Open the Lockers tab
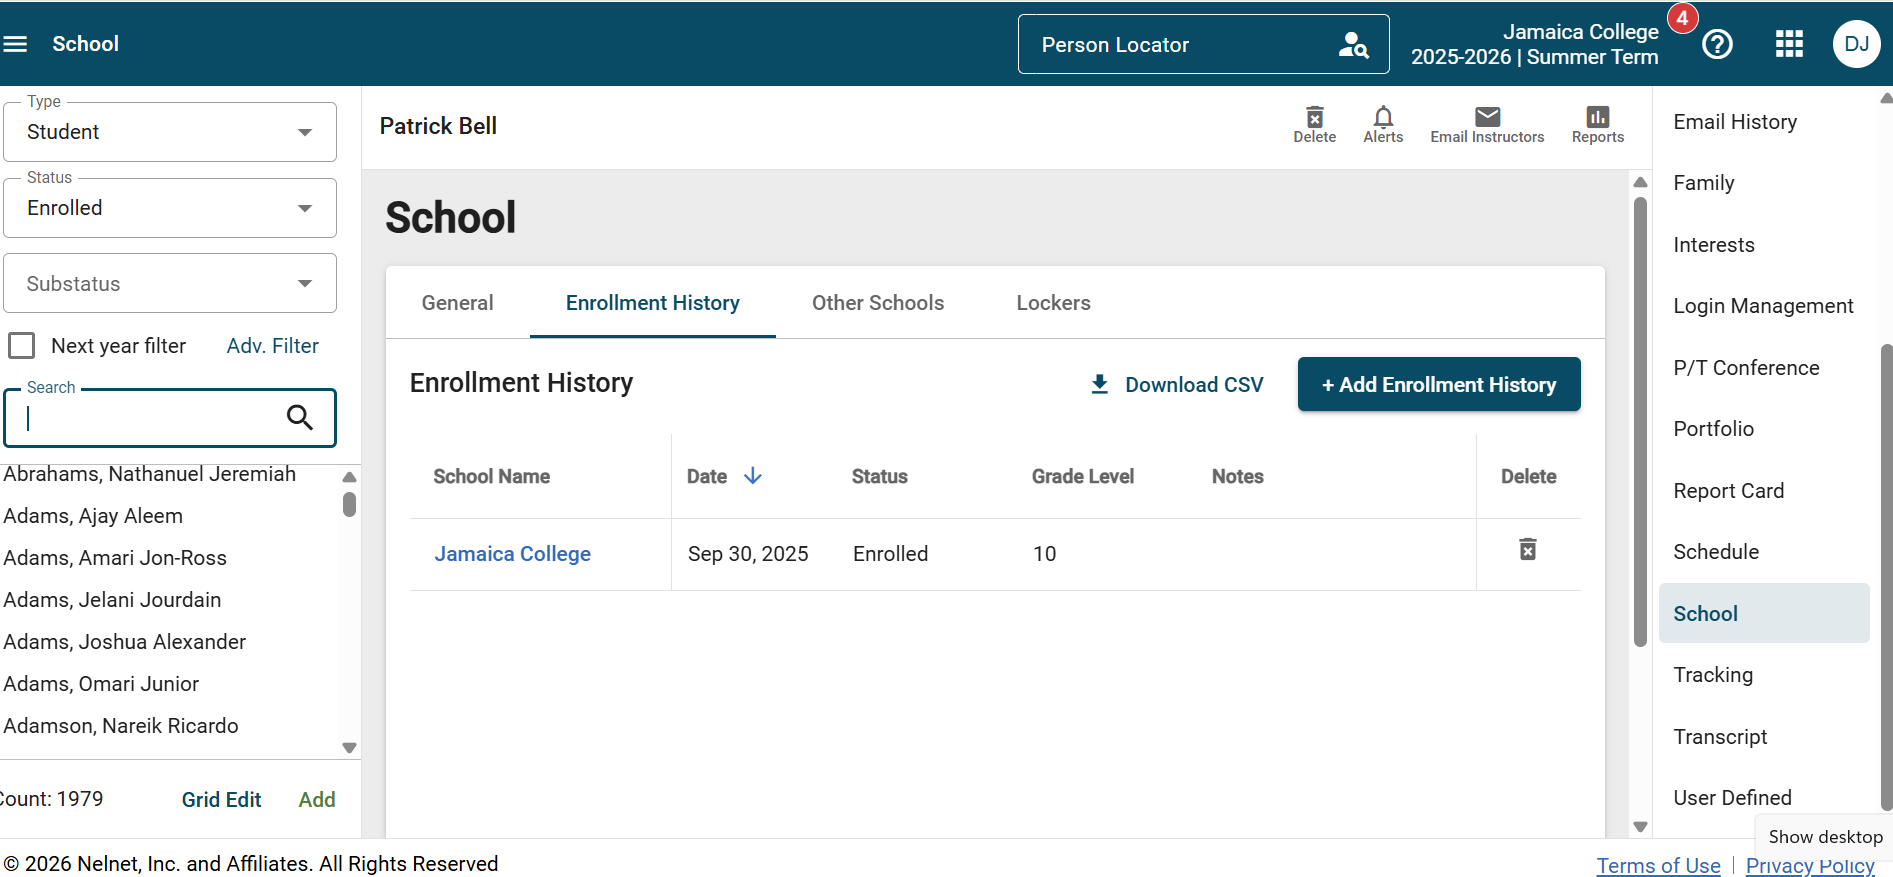 (x=1053, y=303)
